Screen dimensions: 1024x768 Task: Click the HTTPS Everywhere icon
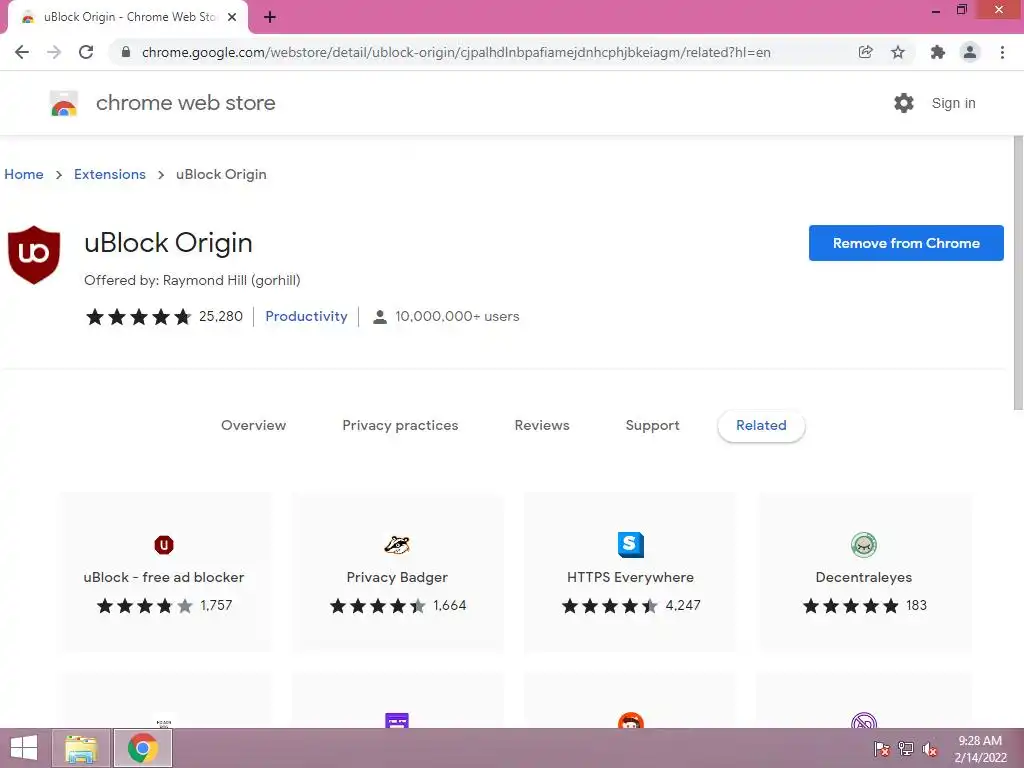tap(631, 545)
